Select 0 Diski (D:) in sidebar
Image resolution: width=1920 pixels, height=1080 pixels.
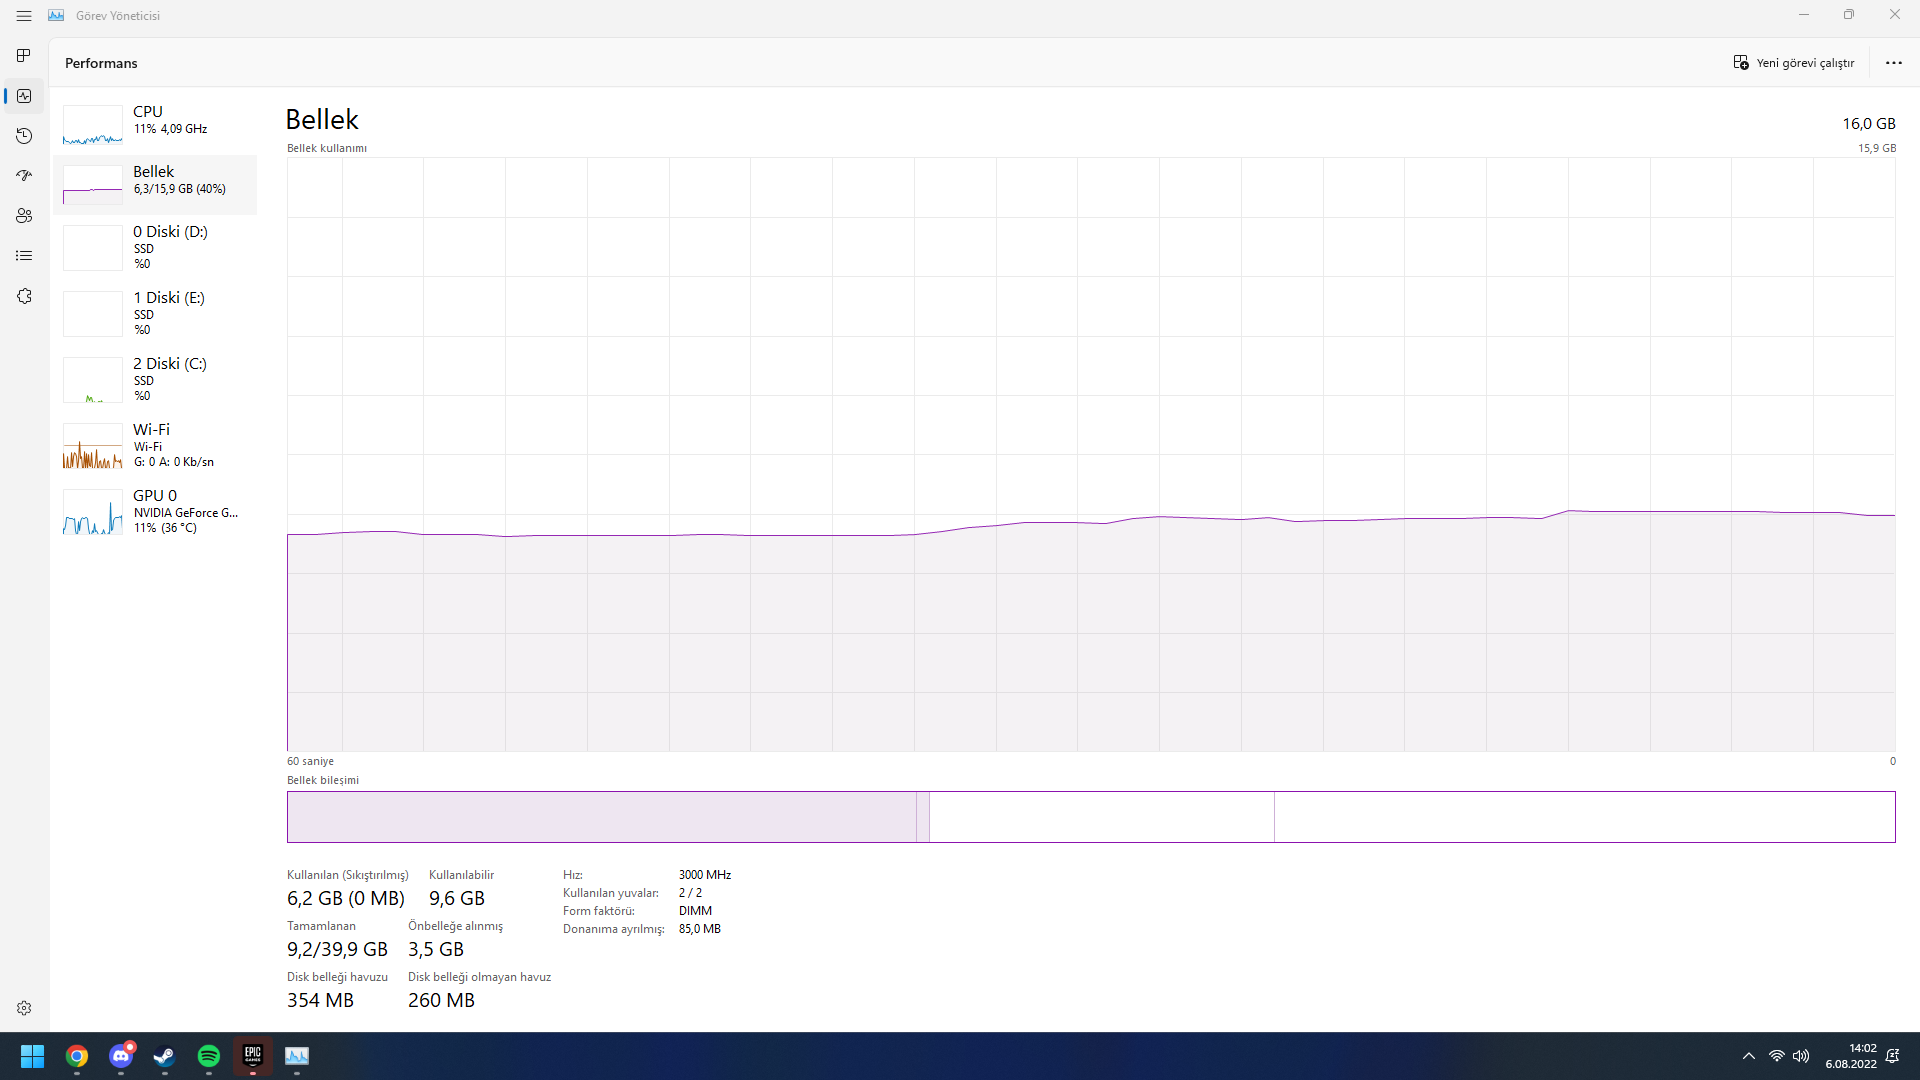click(155, 247)
